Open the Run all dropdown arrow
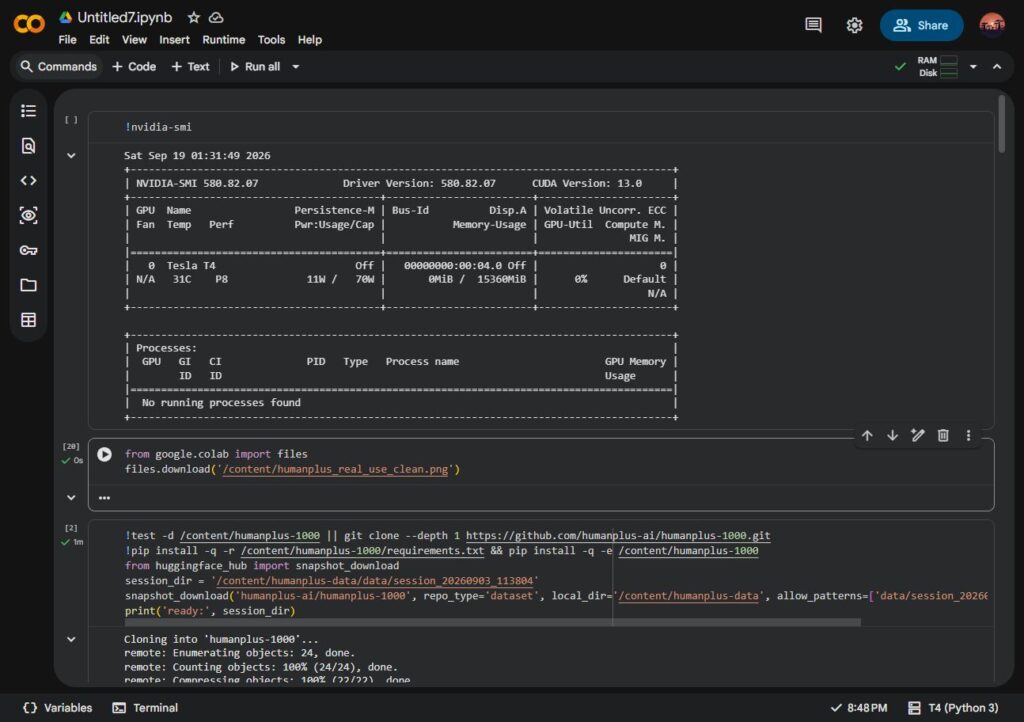 tap(295, 67)
